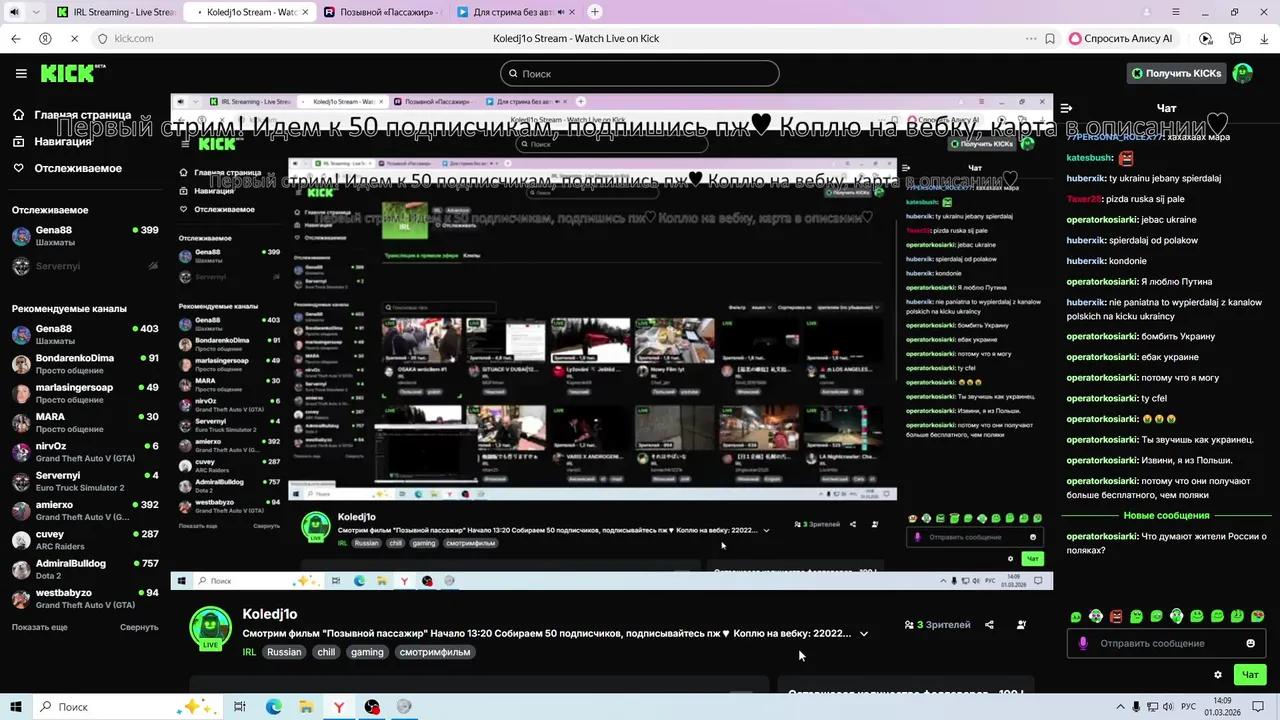Stop page loading with X button
Image resolution: width=1280 pixels, height=720 pixels.
(74, 38)
